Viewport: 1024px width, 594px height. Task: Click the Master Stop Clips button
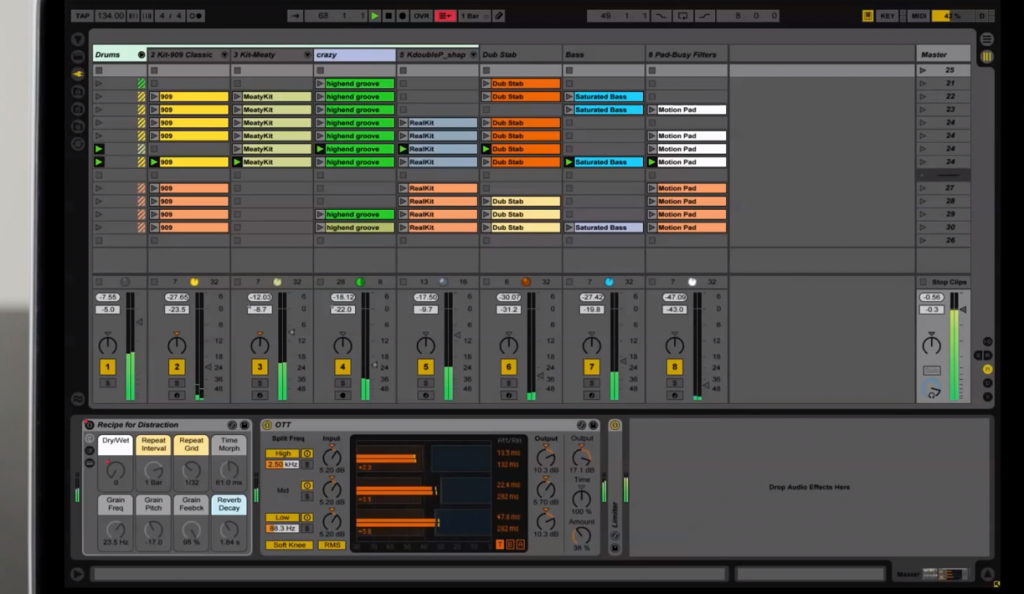tap(943, 282)
